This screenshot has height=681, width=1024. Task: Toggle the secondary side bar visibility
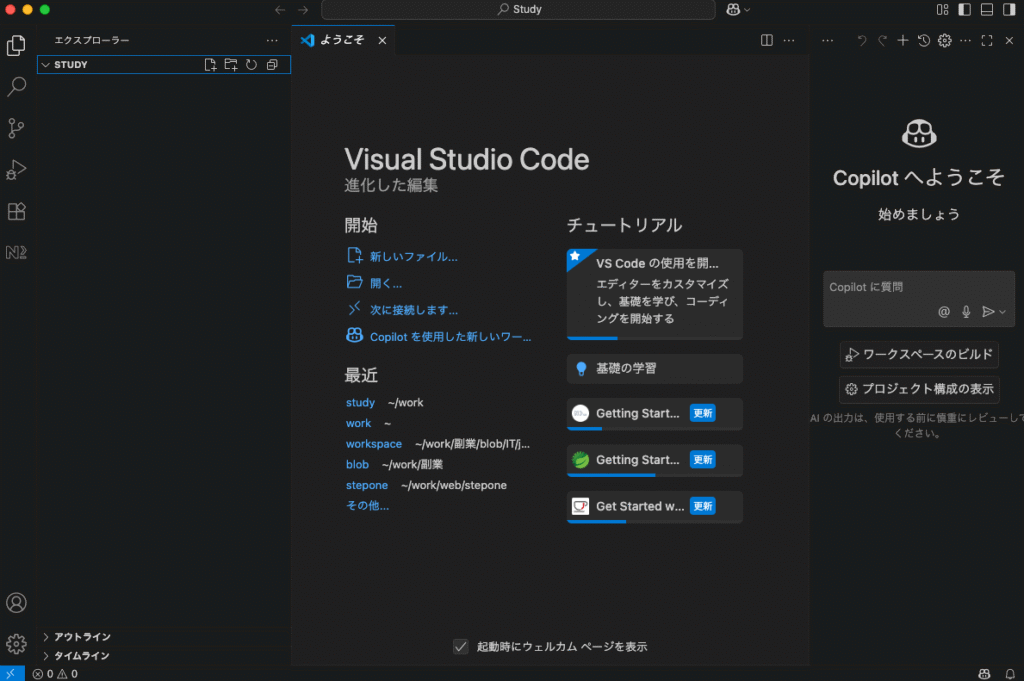pos(1009,10)
